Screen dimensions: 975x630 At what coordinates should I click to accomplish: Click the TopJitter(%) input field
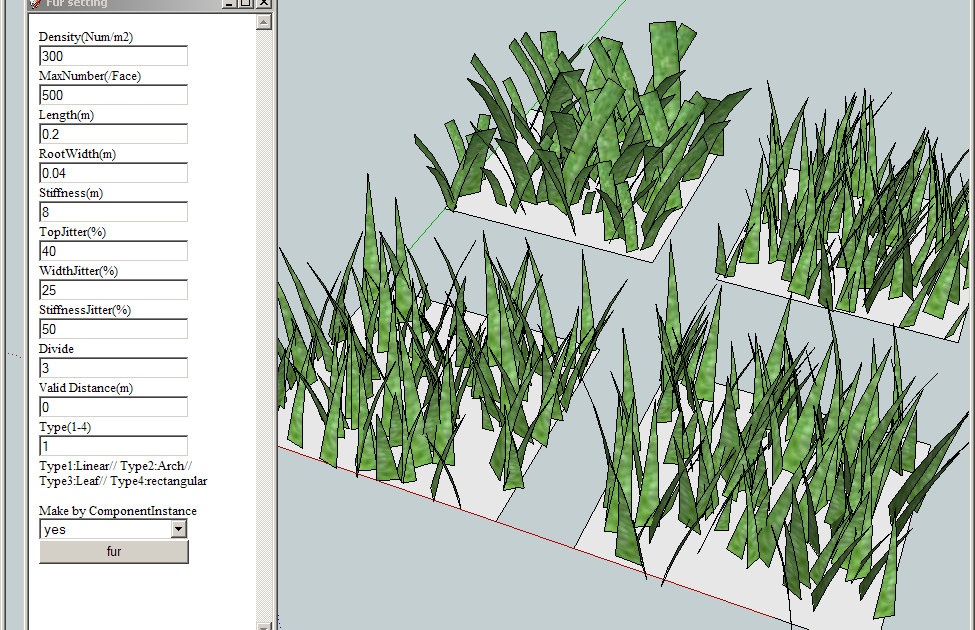113,251
